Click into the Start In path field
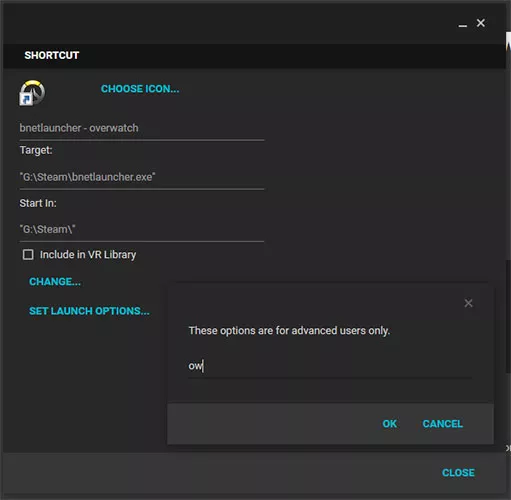511x500 pixels. (x=142, y=230)
